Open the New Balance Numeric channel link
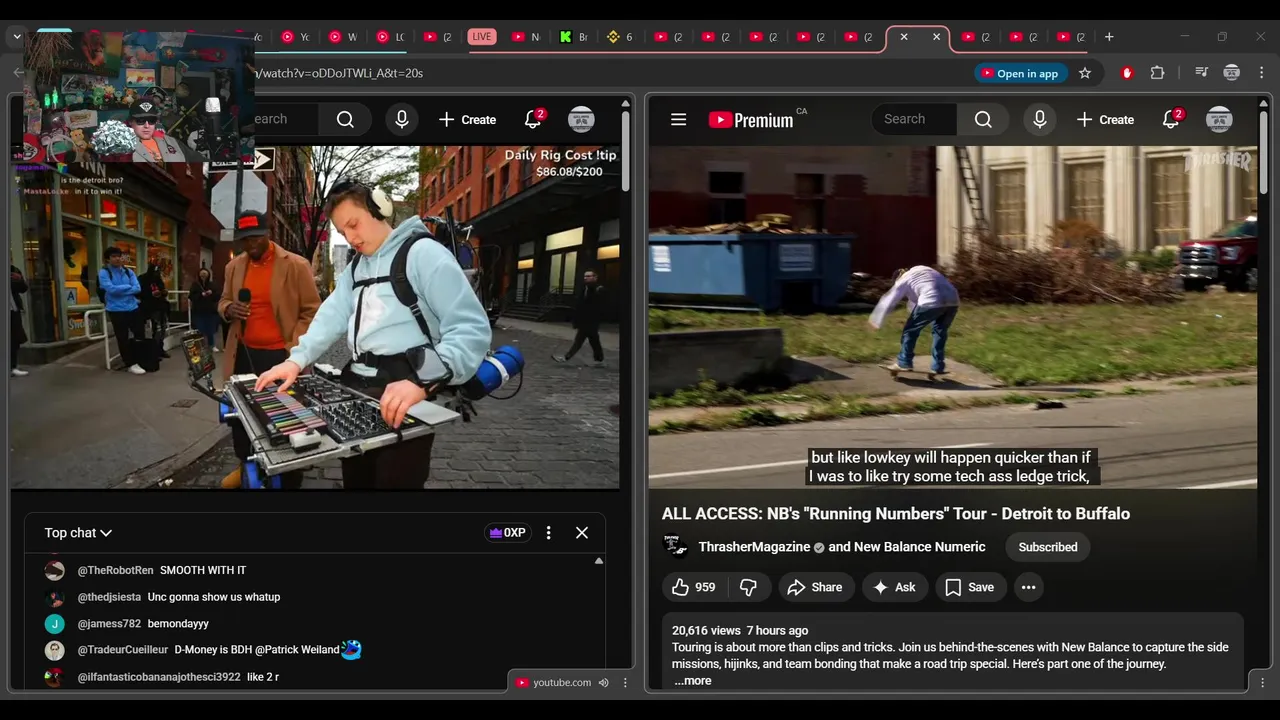The height and width of the screenshot is (720, 1280). (920, 547)
